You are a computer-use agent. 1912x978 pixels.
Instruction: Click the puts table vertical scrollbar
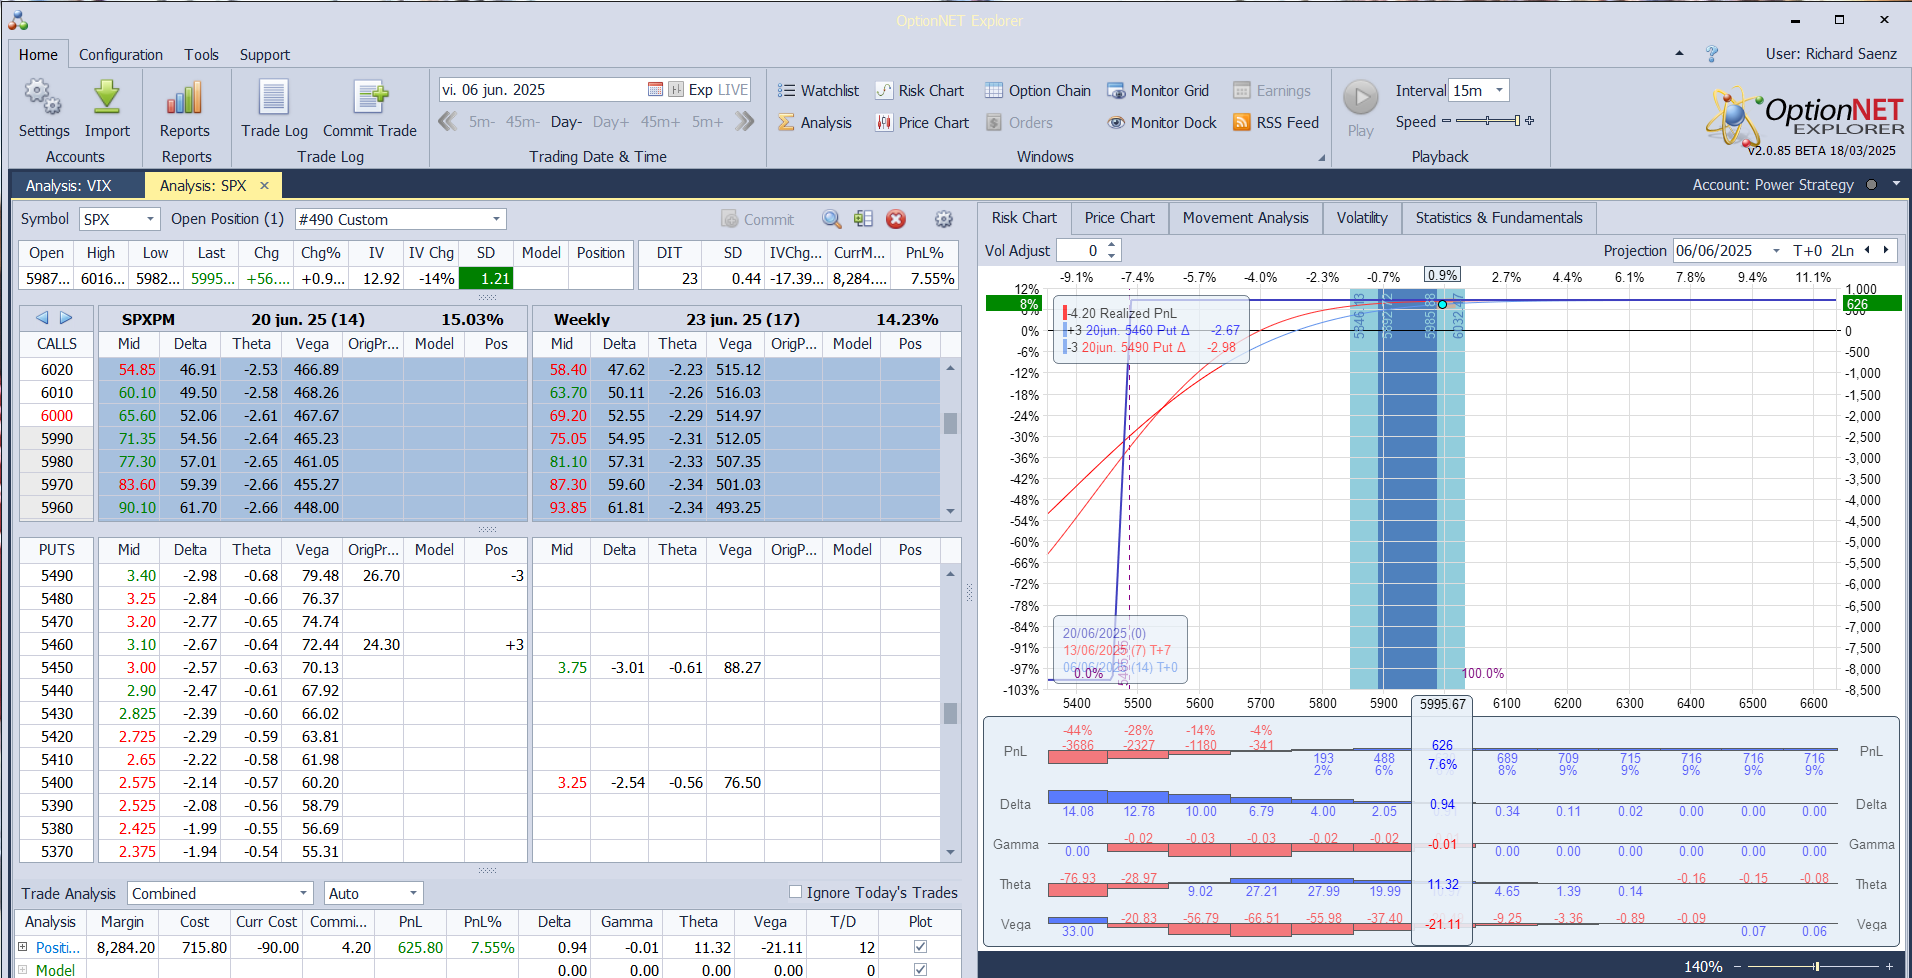click(950, 712)
